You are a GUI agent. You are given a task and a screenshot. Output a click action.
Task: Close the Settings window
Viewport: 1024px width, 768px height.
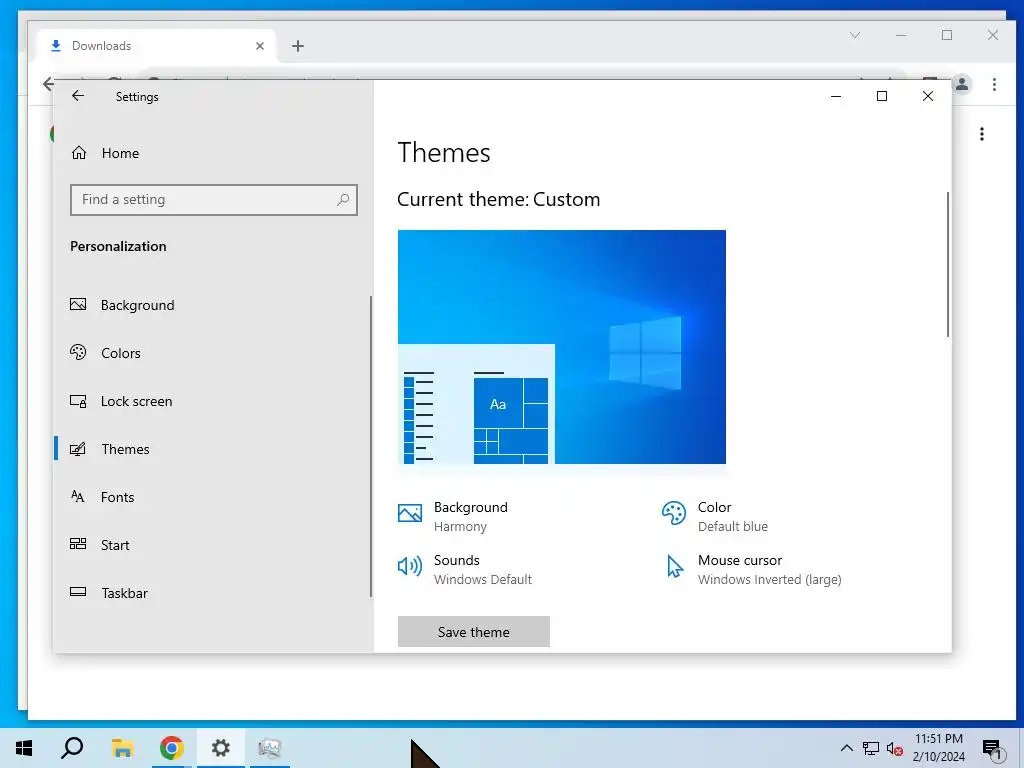(927, 96)
